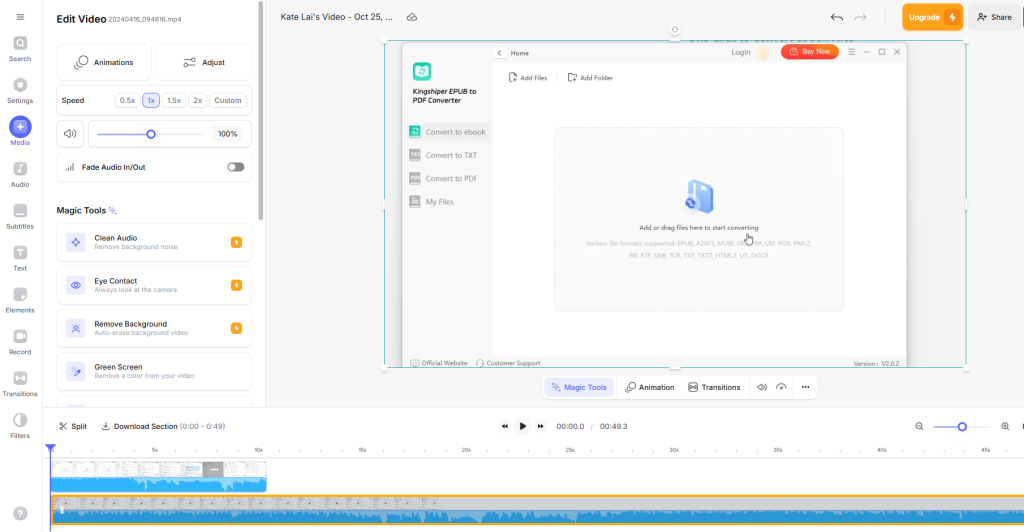Open the Transitions tab below the canvas
The width and height of the screenshot is (1024, 532).
tap(714, 387)
